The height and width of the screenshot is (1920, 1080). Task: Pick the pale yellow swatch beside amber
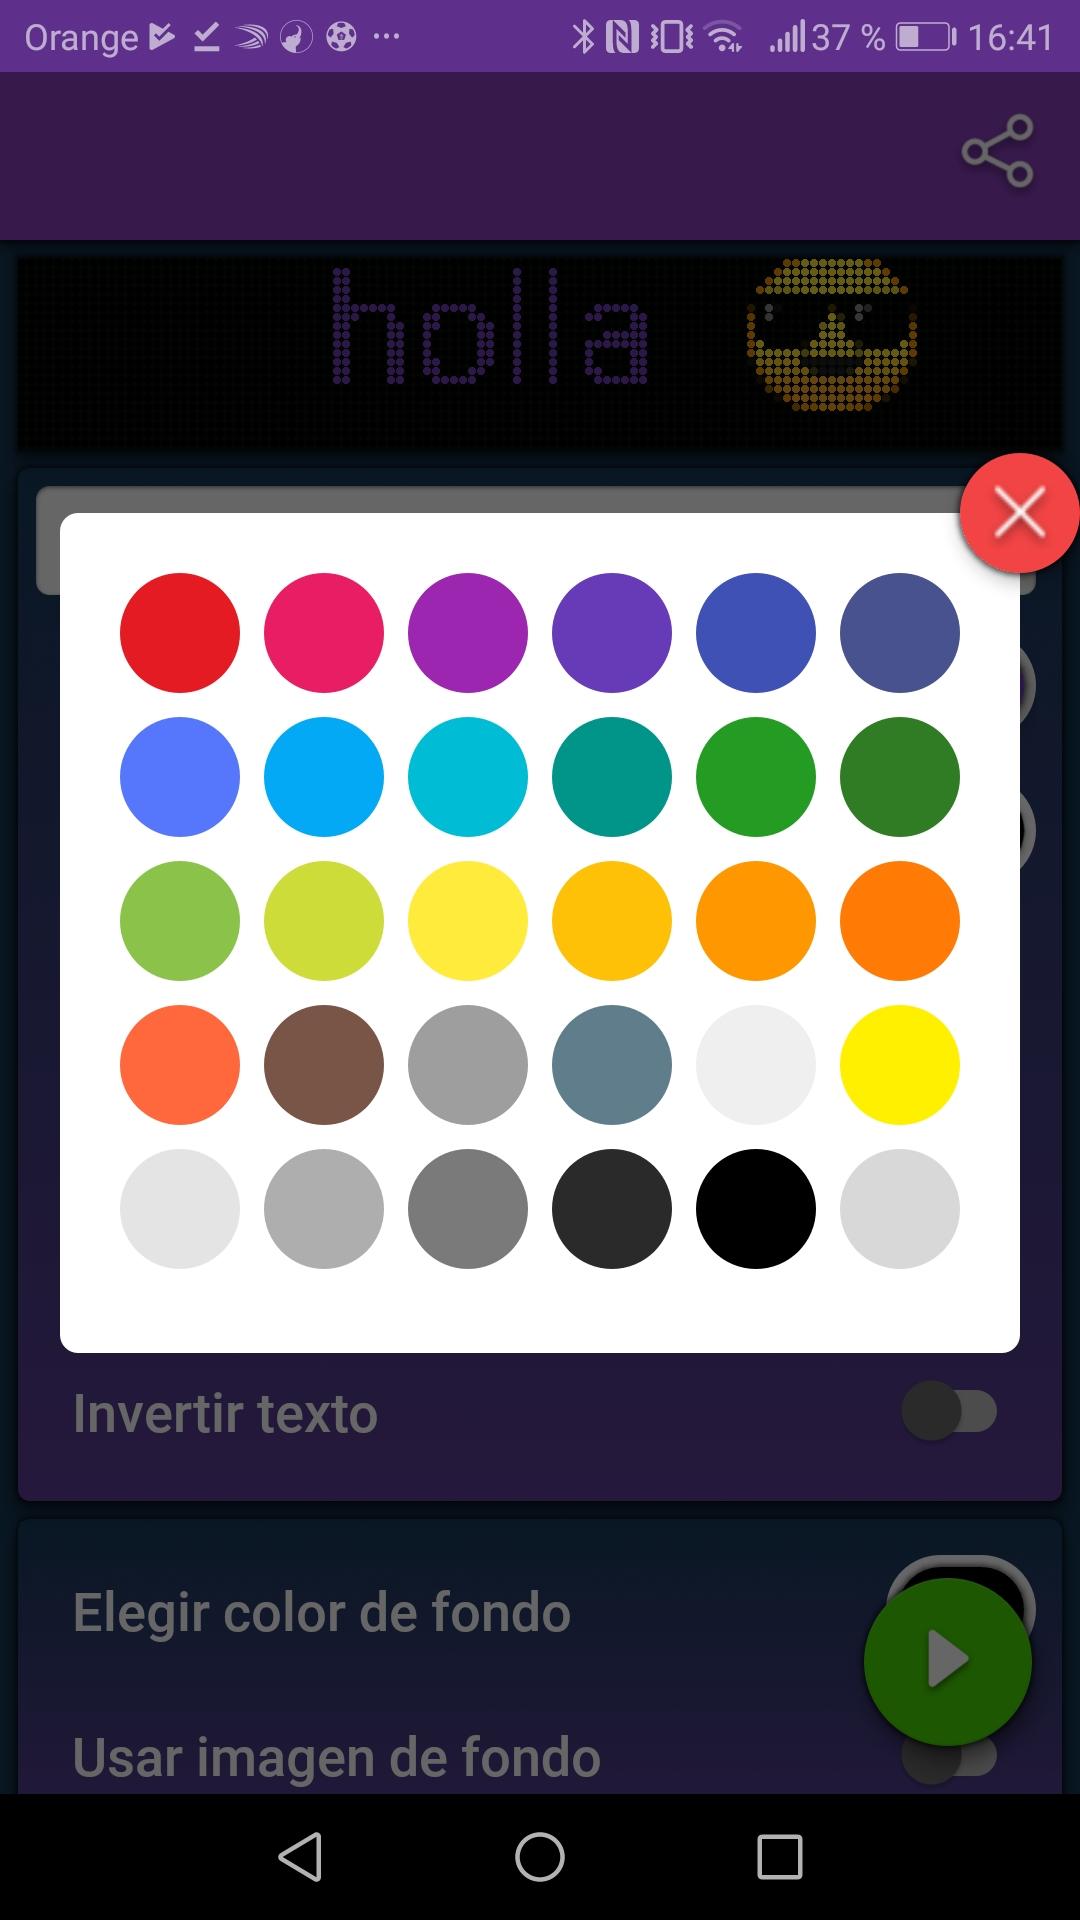468,921
